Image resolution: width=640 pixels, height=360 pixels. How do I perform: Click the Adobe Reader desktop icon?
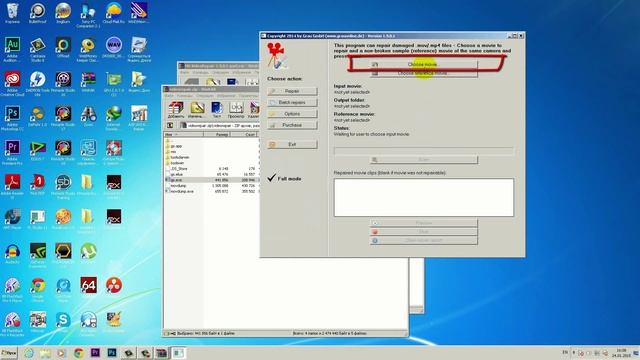(13, 187)
